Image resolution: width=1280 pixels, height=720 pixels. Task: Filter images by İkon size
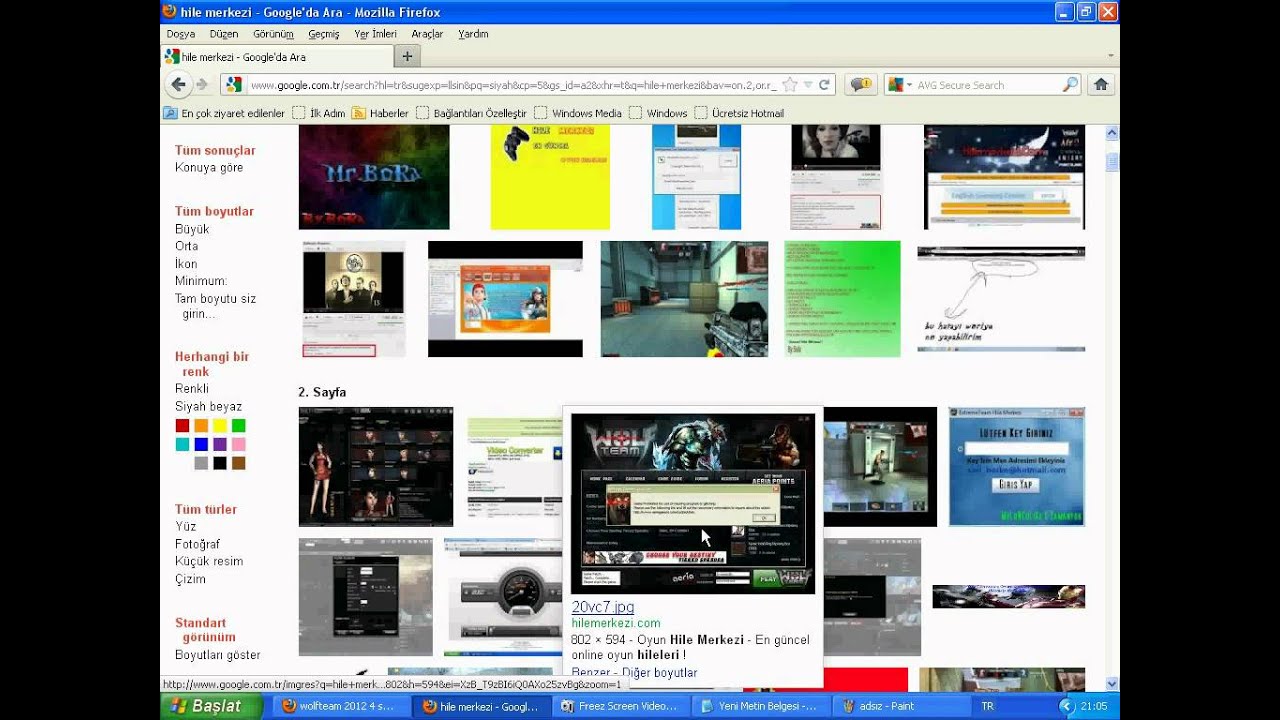click(186, 264)
